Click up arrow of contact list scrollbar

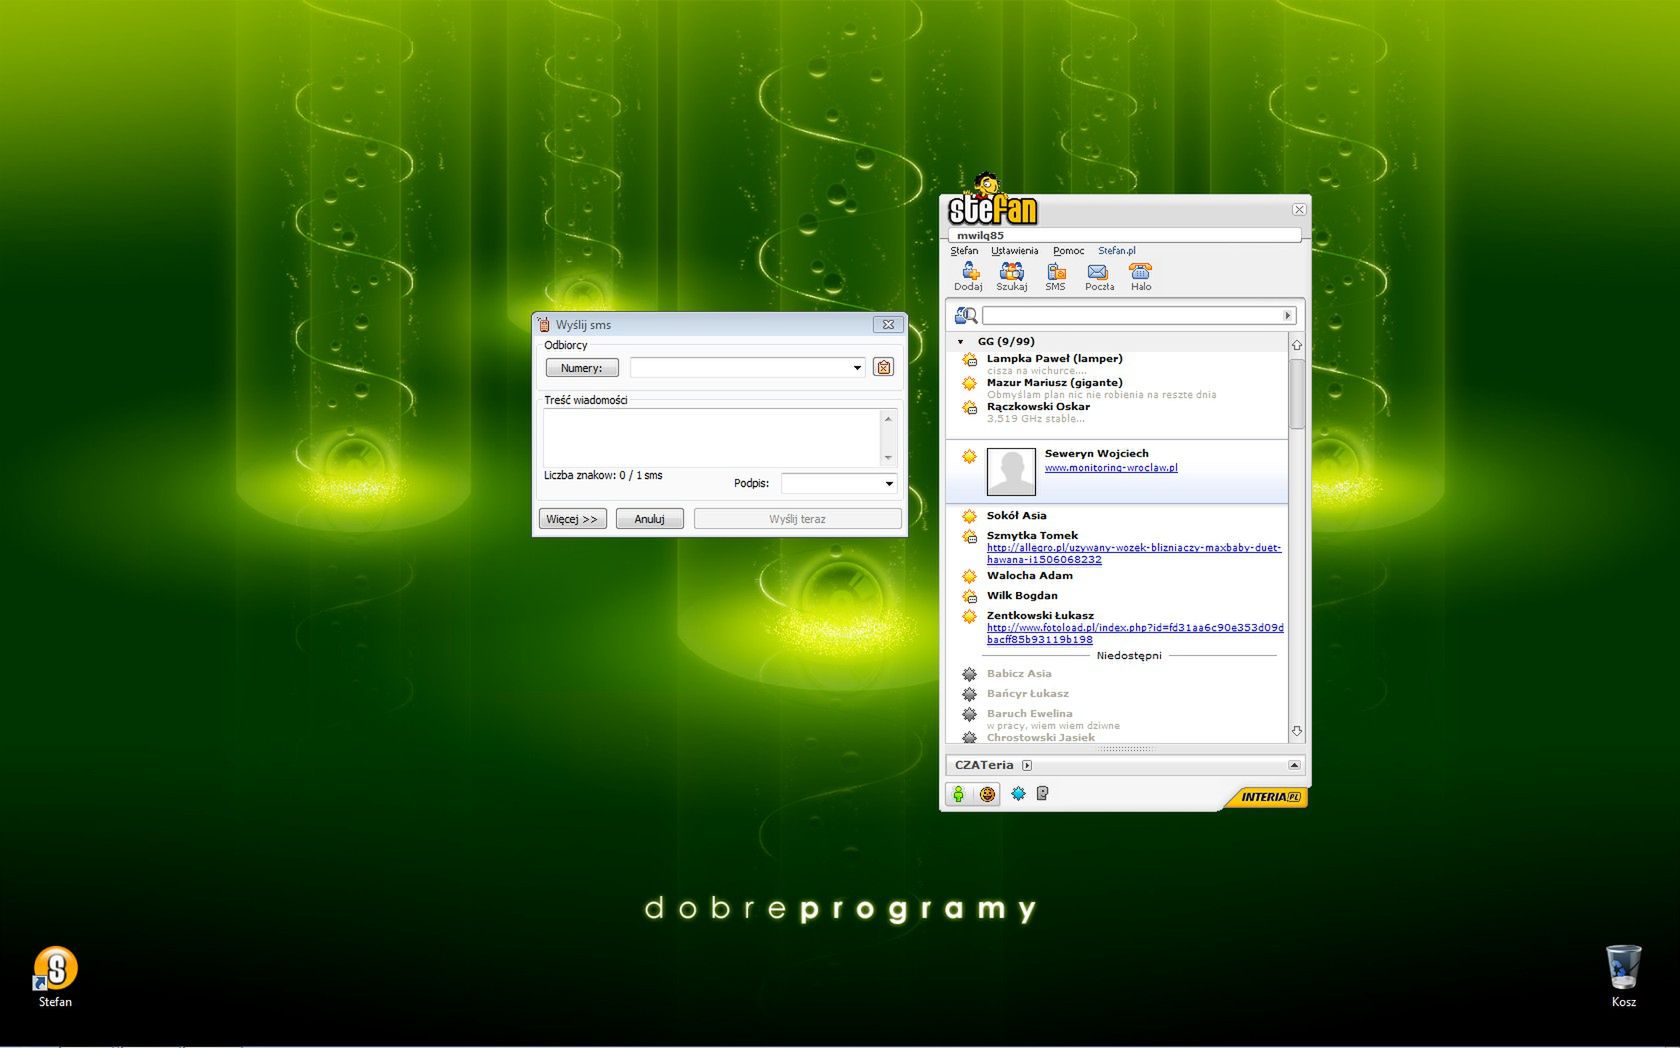point(1297,345)
